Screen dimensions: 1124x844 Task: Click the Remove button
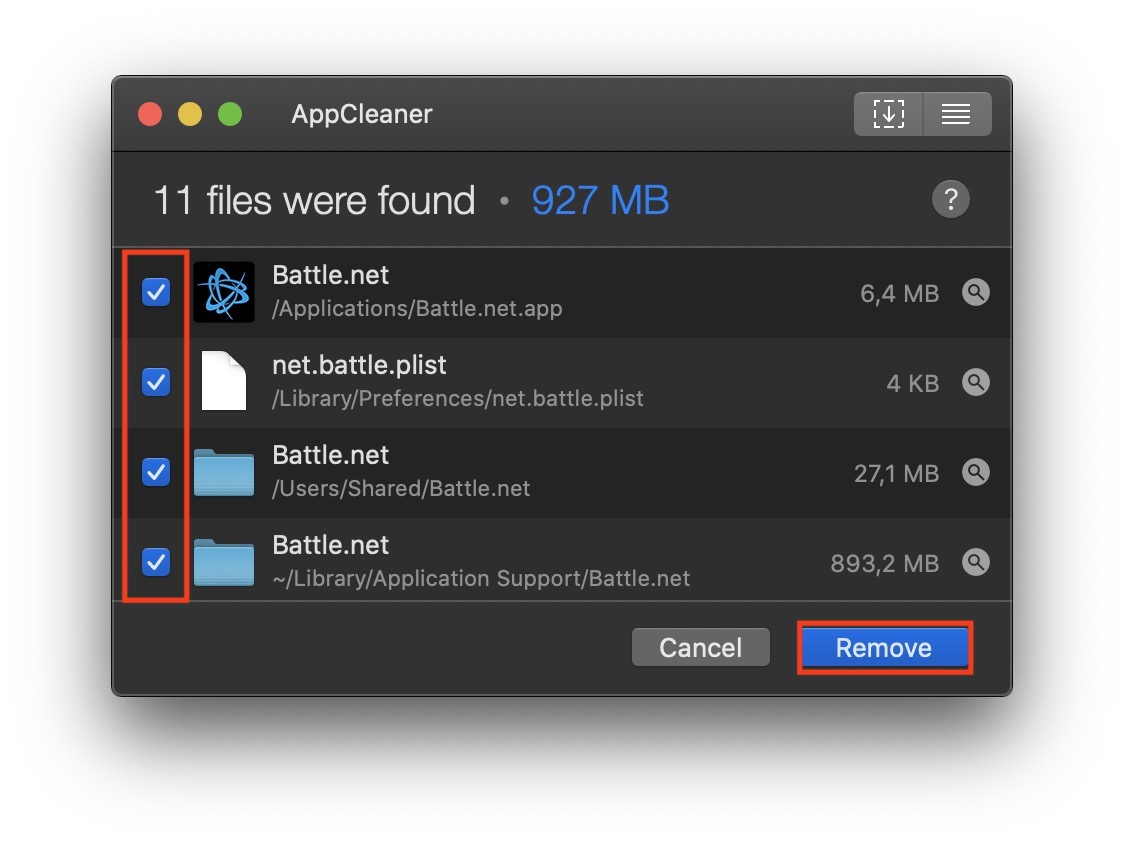[884, 648]
